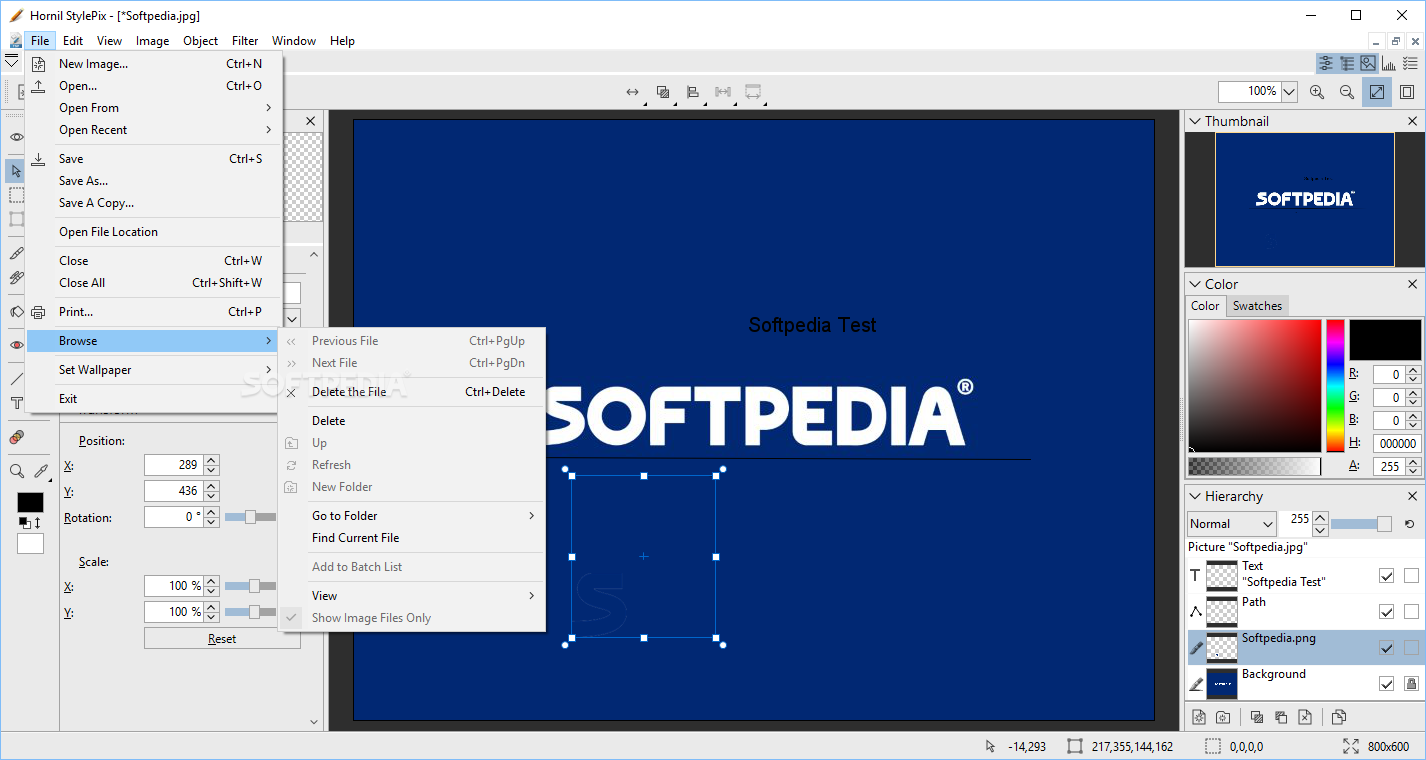Screen dimensions: 1426x760
Task: Switch to the Swatches tab
Action: [x=1257, y=306]
